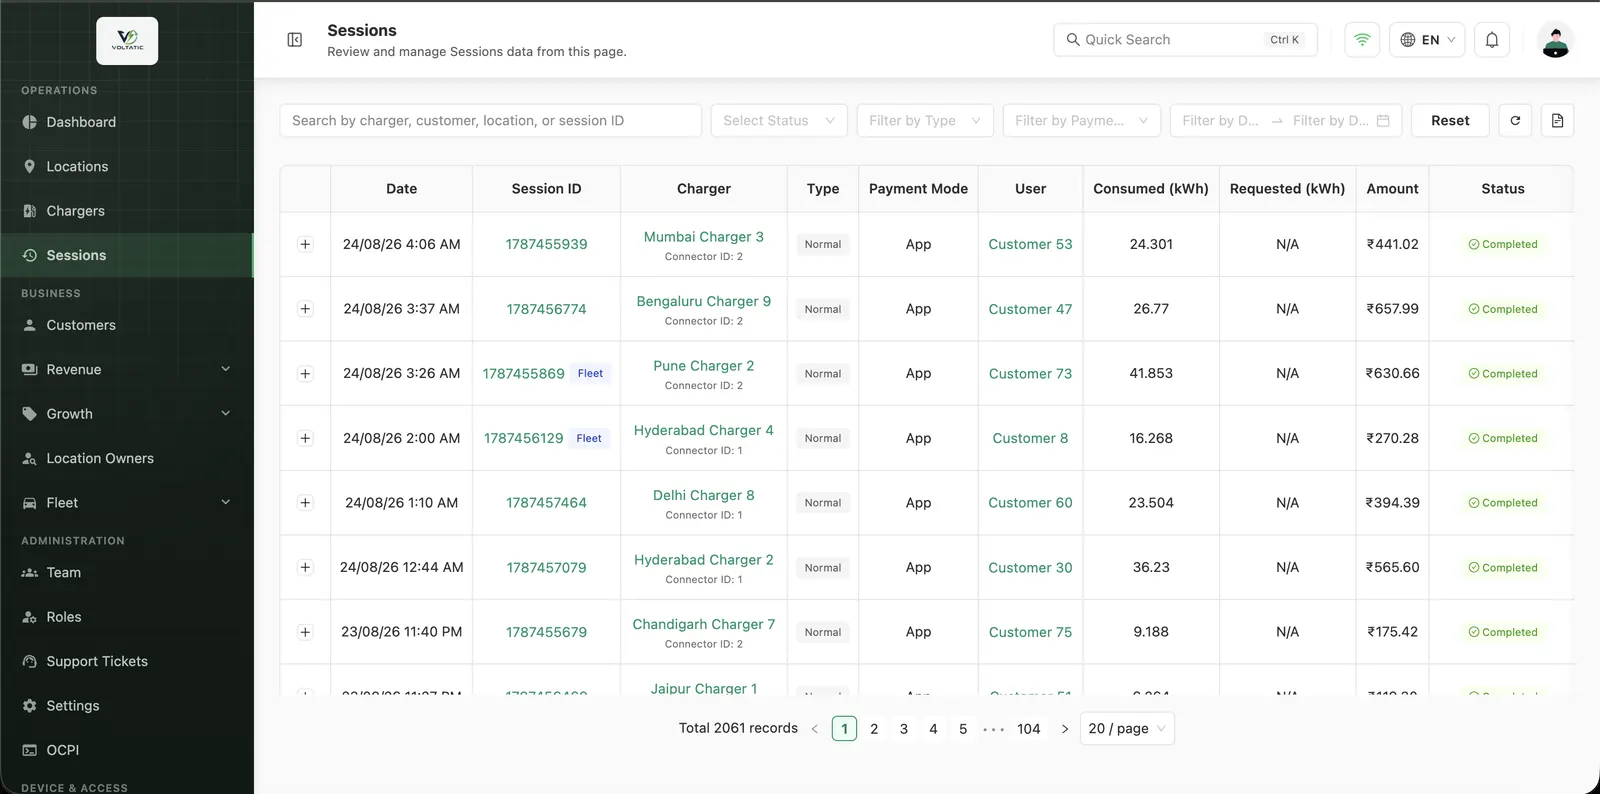
Task: Export sessions via document icon button
Action: [1557, 121]
